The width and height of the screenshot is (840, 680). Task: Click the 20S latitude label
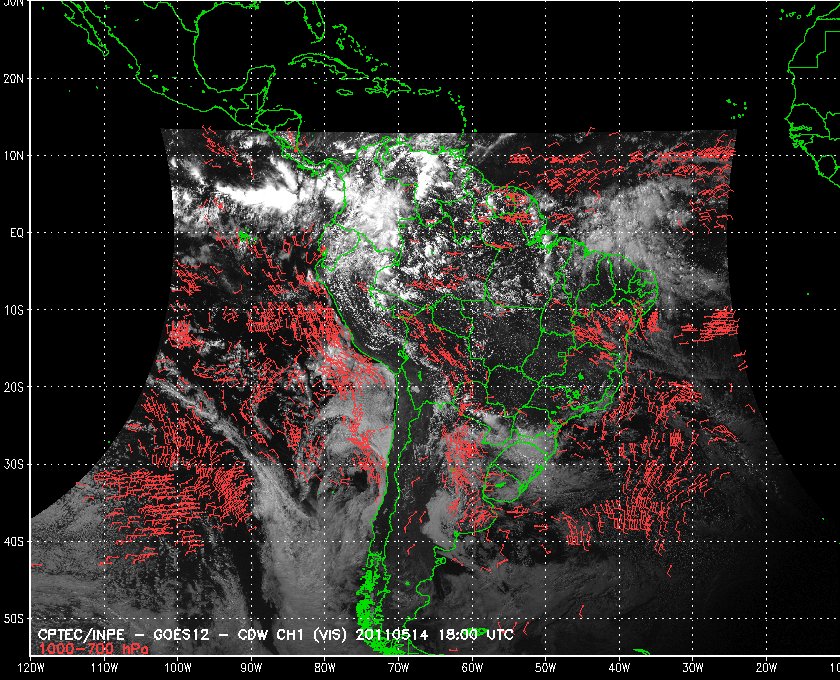pos(14,387)
